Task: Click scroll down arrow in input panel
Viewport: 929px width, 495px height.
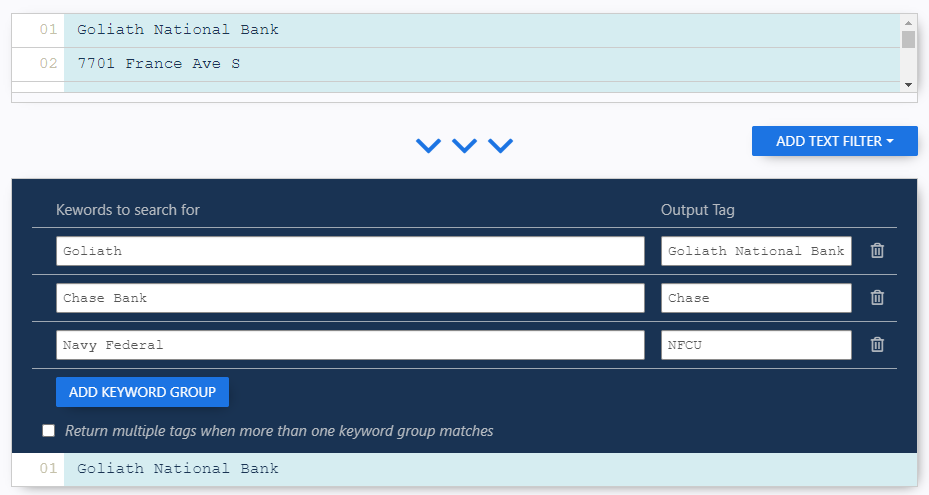Action: tap(908, 85)
